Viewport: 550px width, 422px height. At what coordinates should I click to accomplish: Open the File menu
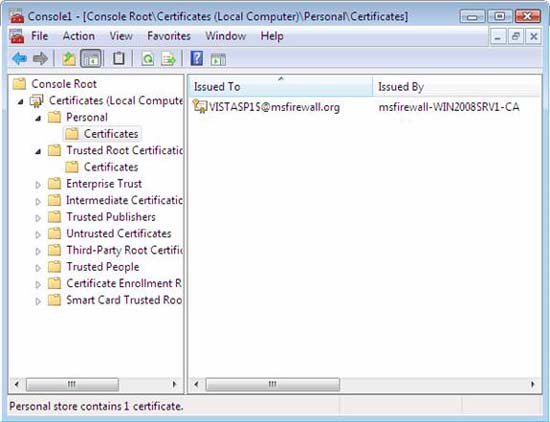tap(39, 36)
